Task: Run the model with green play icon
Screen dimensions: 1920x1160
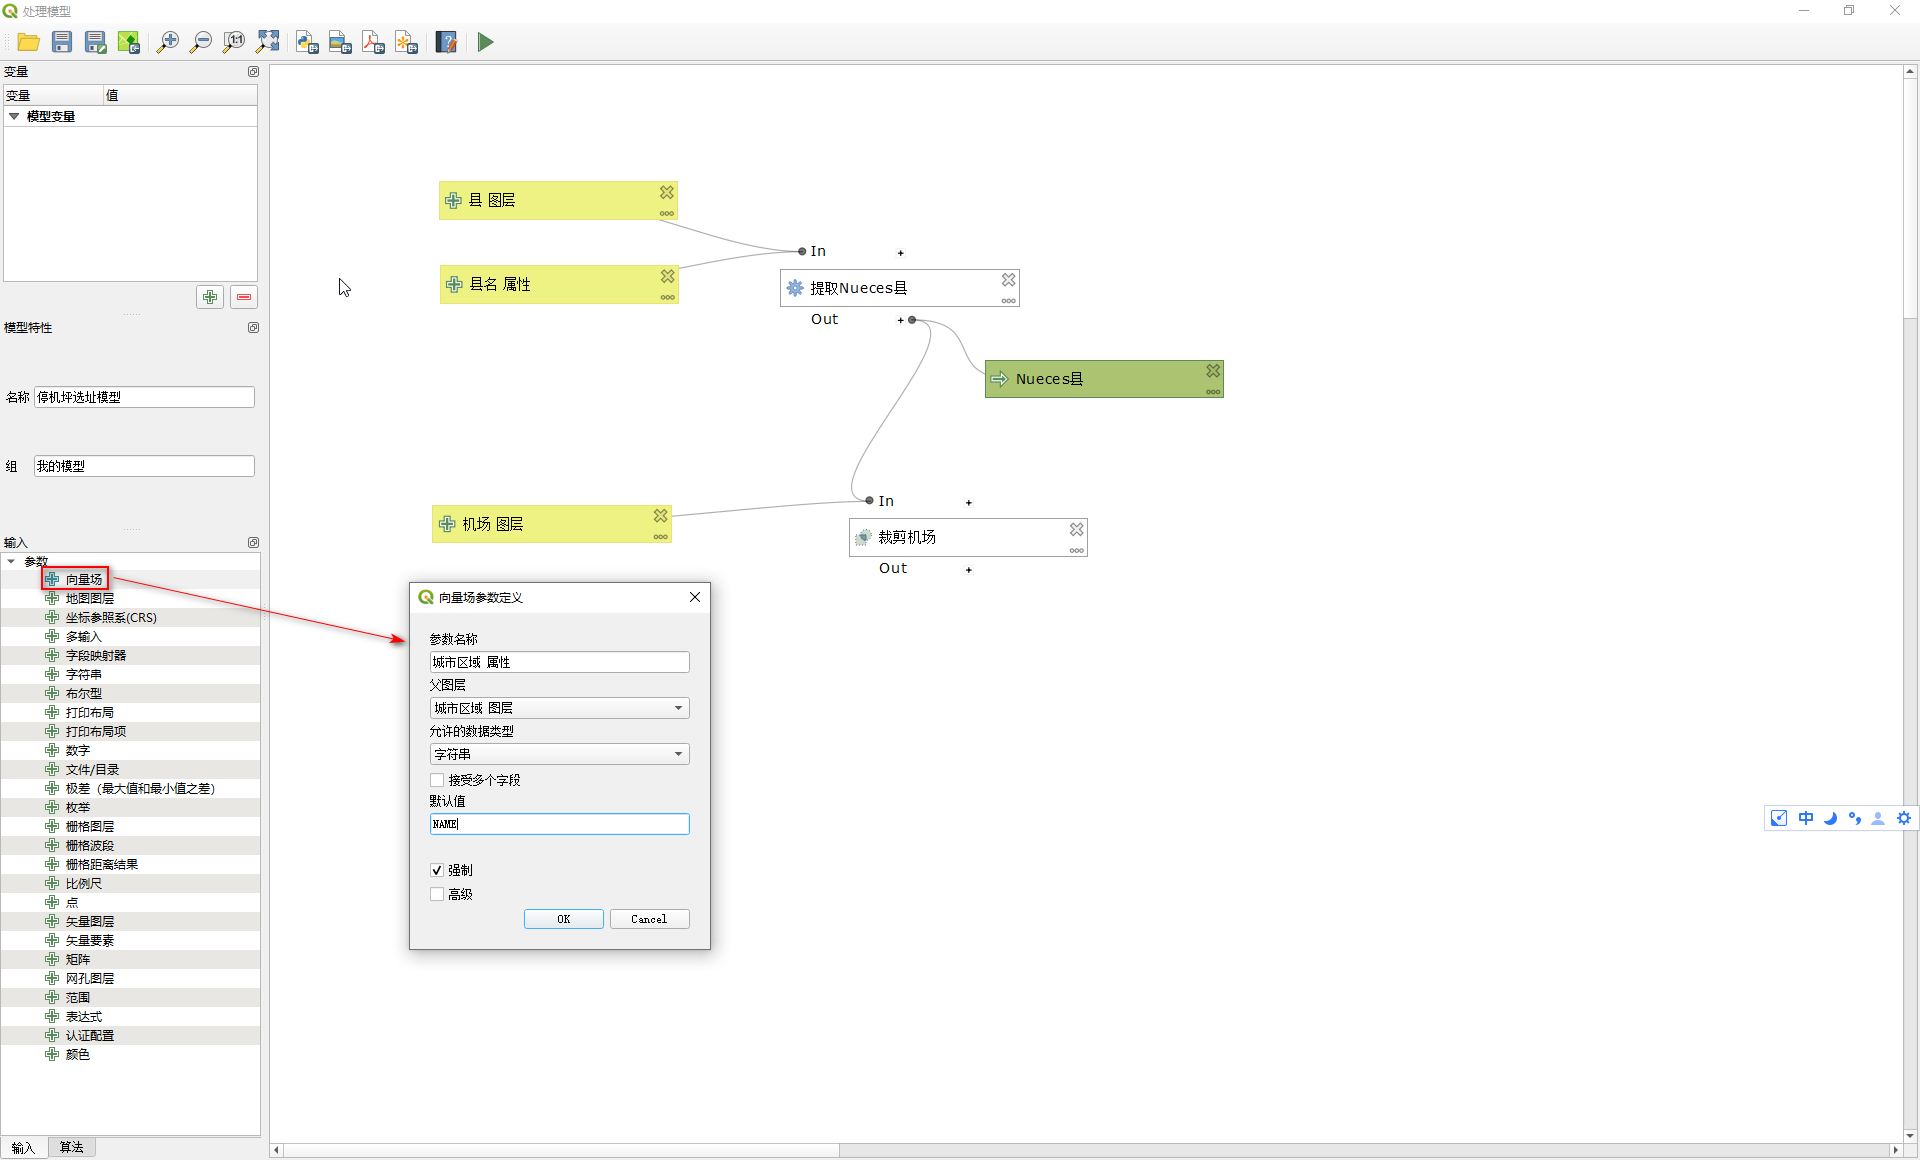Action: [485, 42]
